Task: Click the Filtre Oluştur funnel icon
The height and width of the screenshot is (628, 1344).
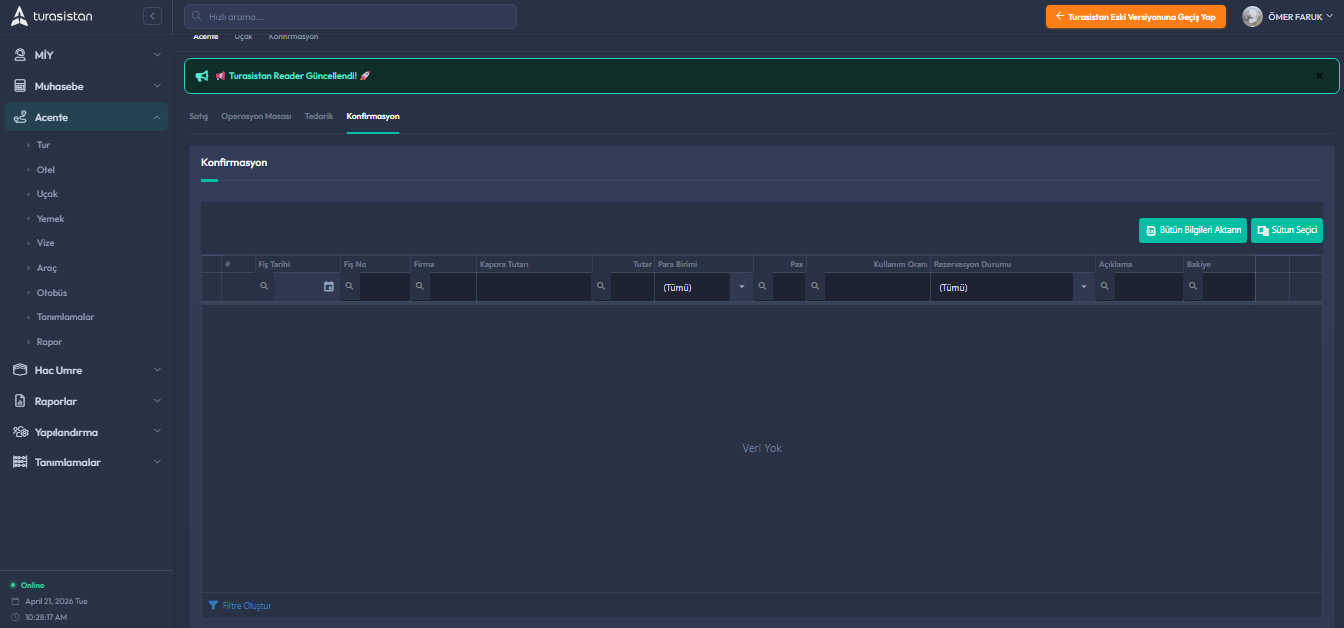Action: point(213,605)
